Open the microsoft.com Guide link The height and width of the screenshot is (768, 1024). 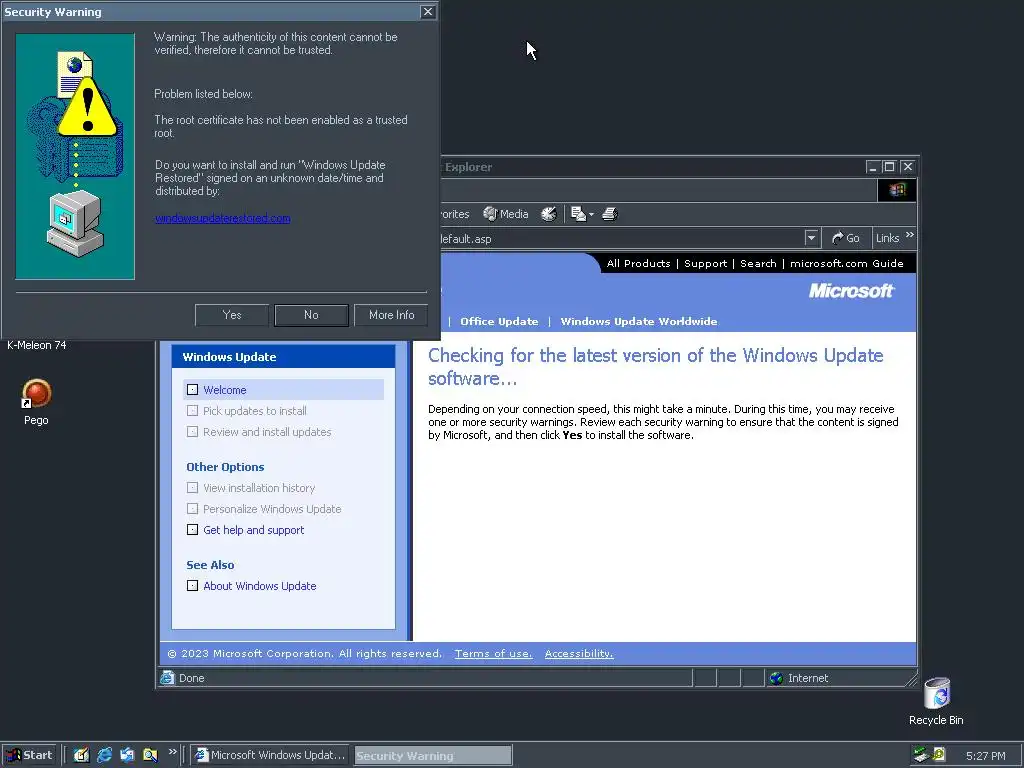tap(847, 263)
